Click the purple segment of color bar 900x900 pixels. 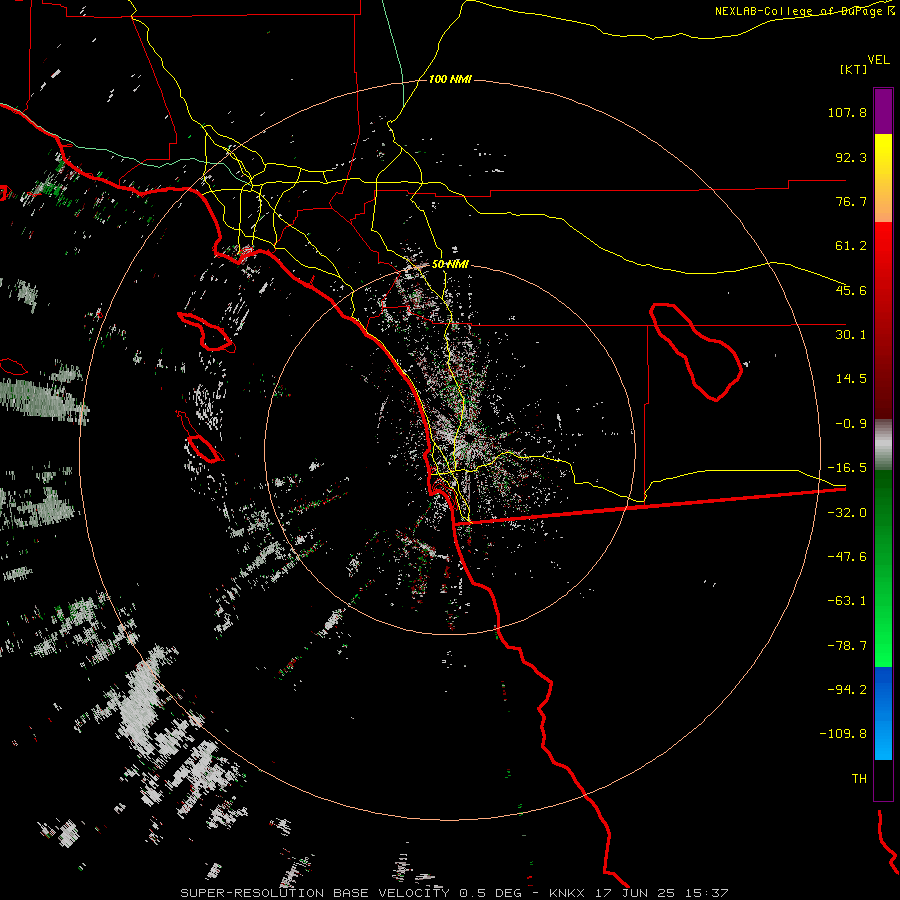point(883,111)
